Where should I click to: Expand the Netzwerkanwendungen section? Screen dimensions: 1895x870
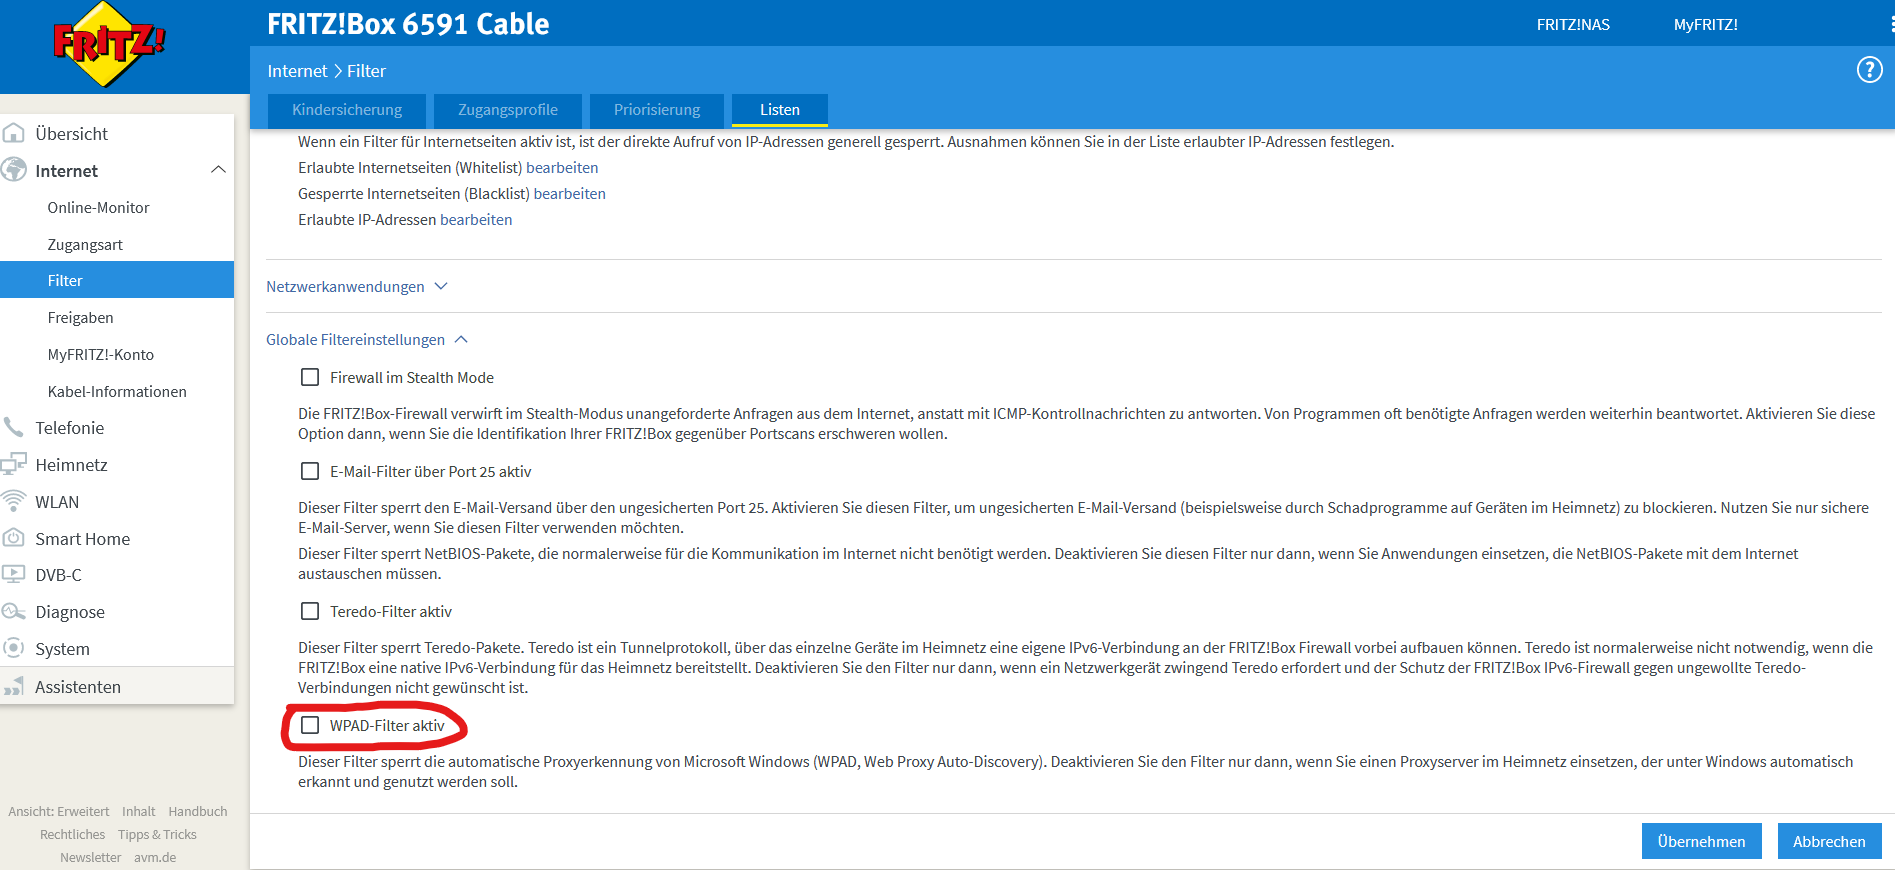(x=356, y=287)
